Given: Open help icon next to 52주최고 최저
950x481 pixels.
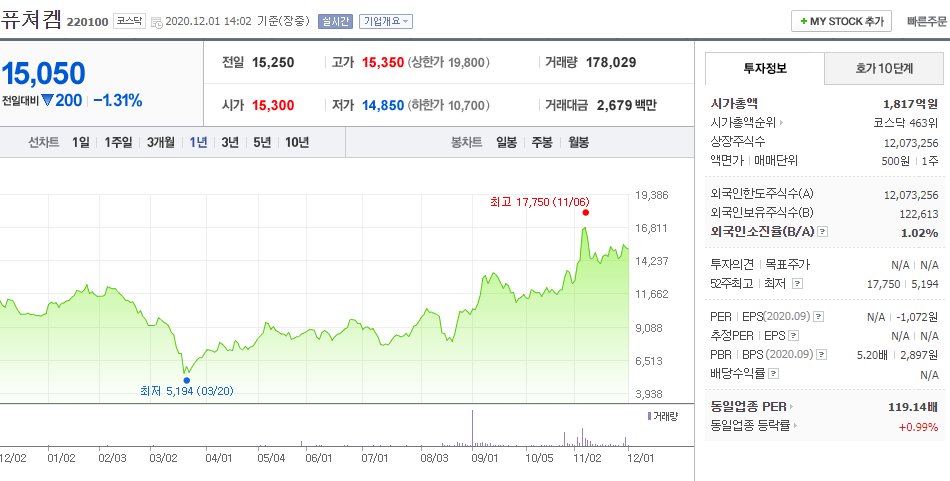Looking at the screenshot, I should 797,284.
